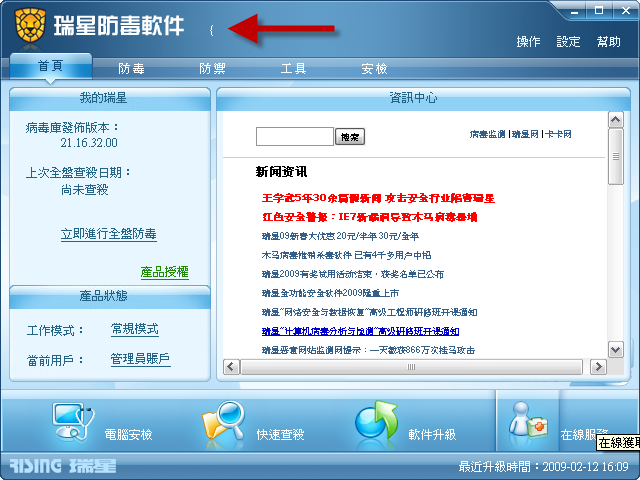The height and width of the screenshot is (480, 640).
Task: Open the 幫助 menu
Action: [609, 41]
